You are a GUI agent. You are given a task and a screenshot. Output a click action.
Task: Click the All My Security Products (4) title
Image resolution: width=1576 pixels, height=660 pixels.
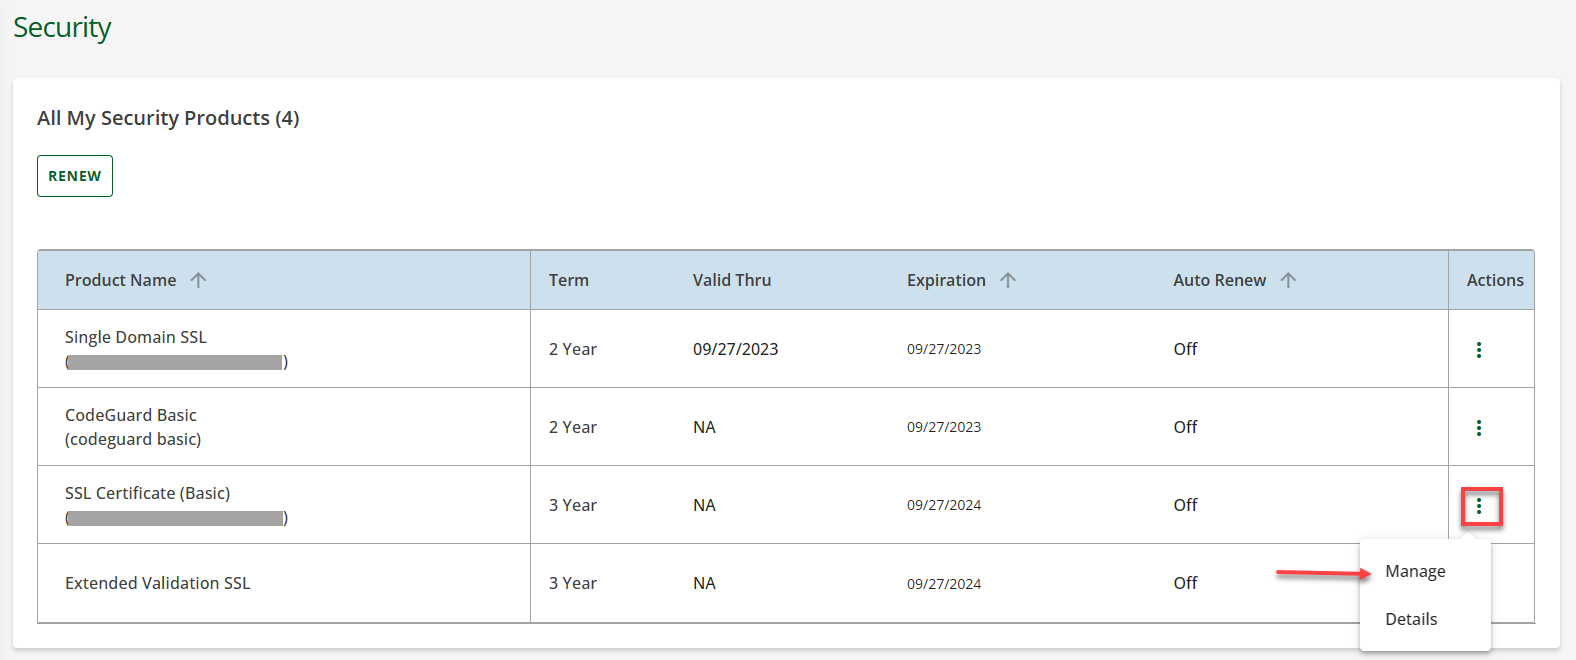click(168, 118)
